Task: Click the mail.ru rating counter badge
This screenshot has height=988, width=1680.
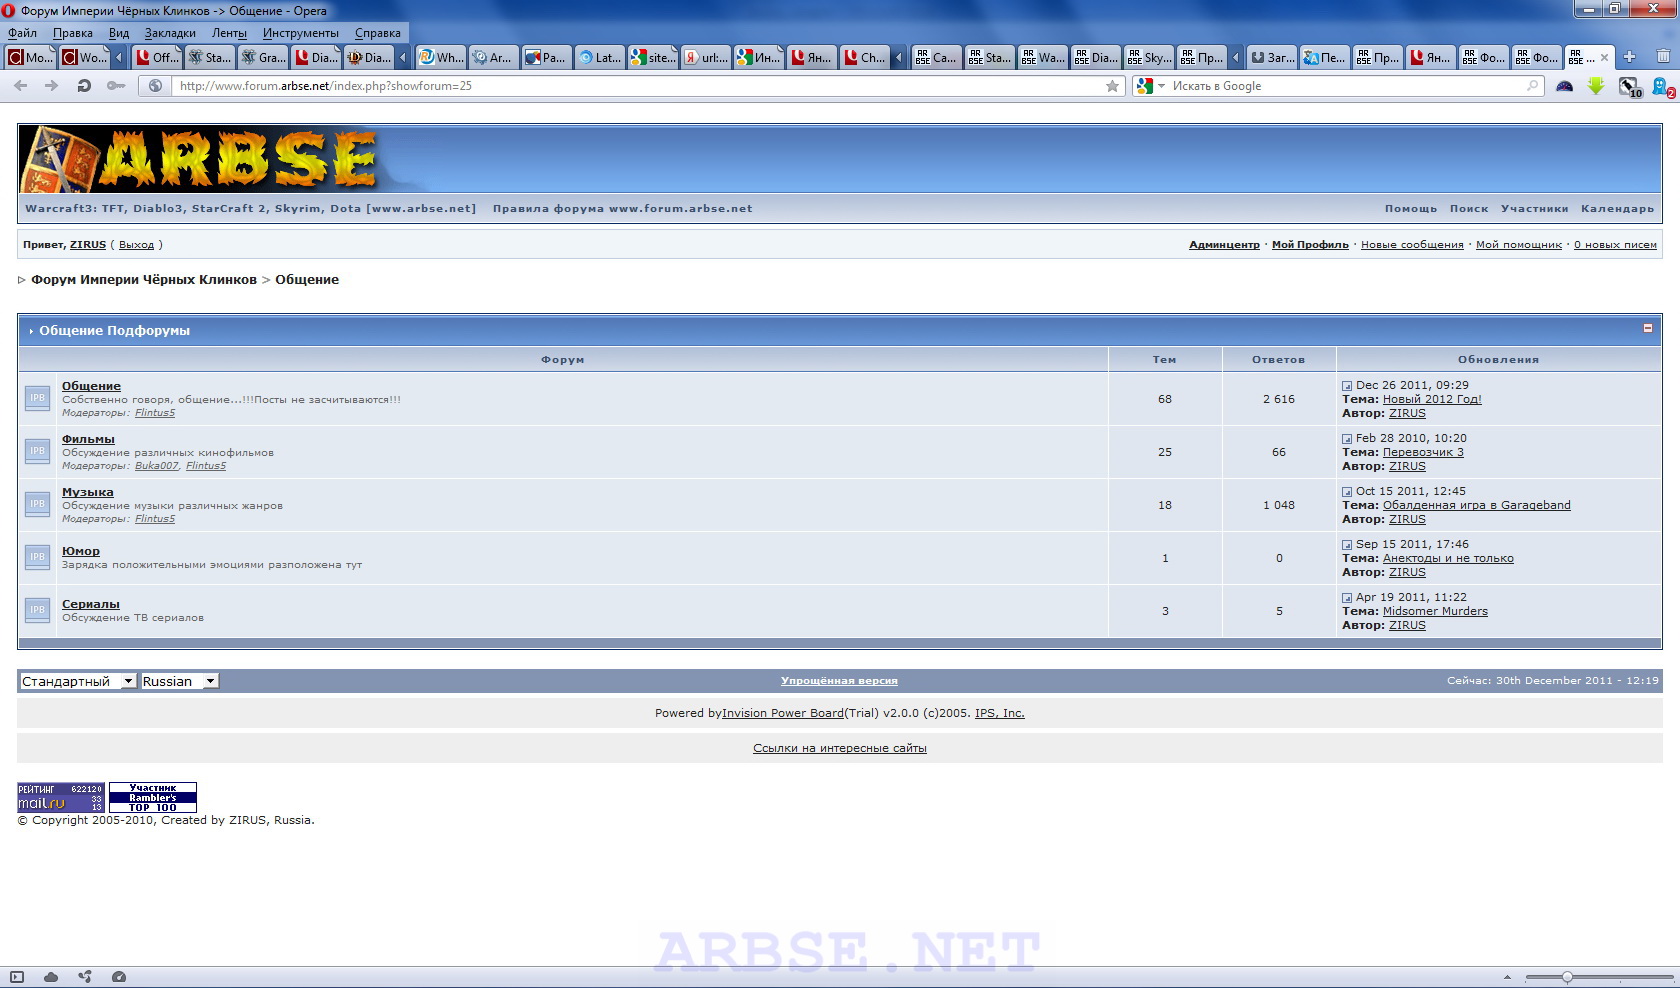Action: [61, 797]
